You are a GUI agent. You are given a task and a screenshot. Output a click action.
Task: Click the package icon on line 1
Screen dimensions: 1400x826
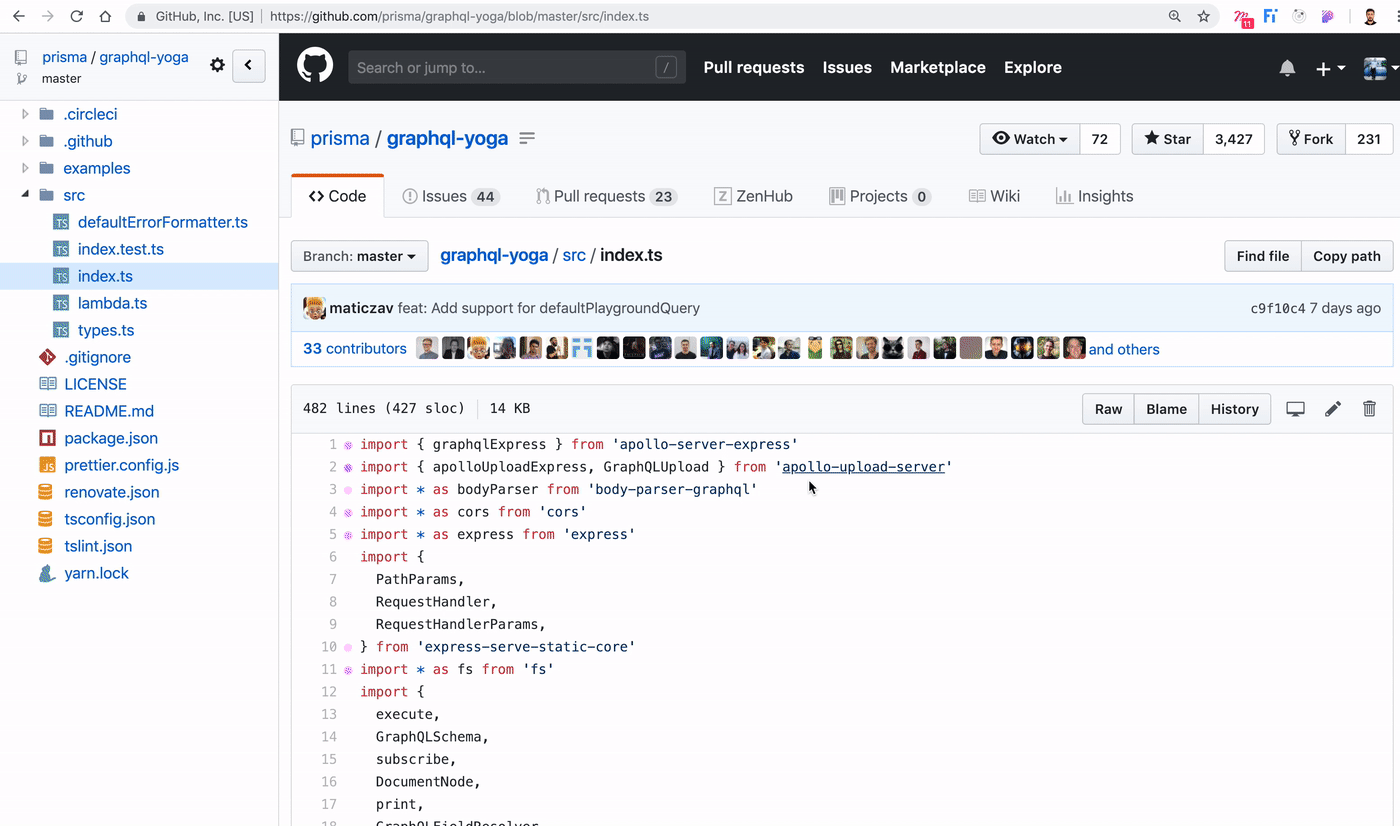348,445
